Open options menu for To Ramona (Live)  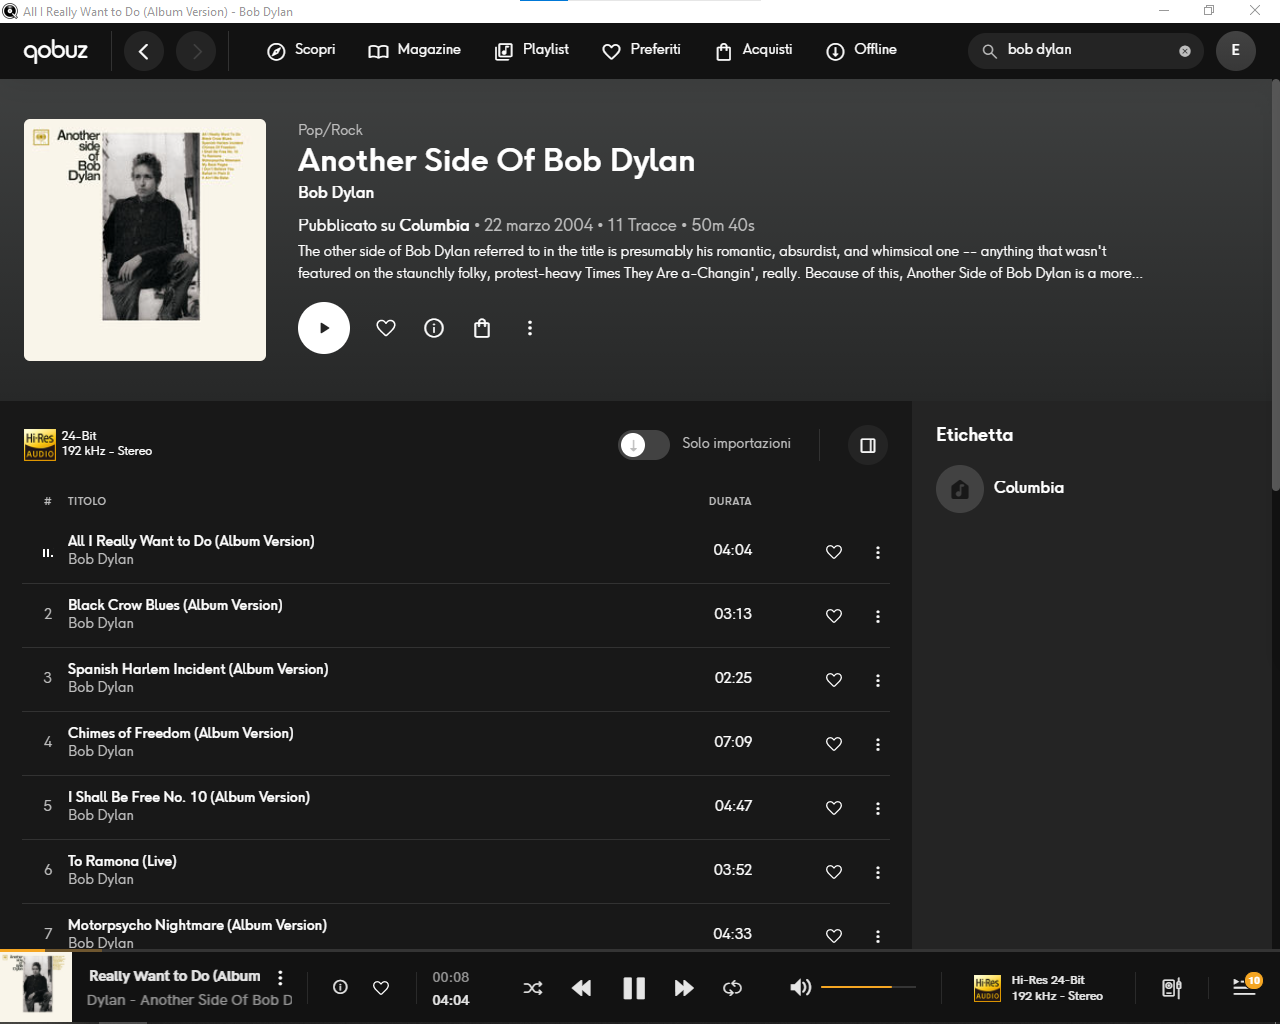click(x=878, y=872)
